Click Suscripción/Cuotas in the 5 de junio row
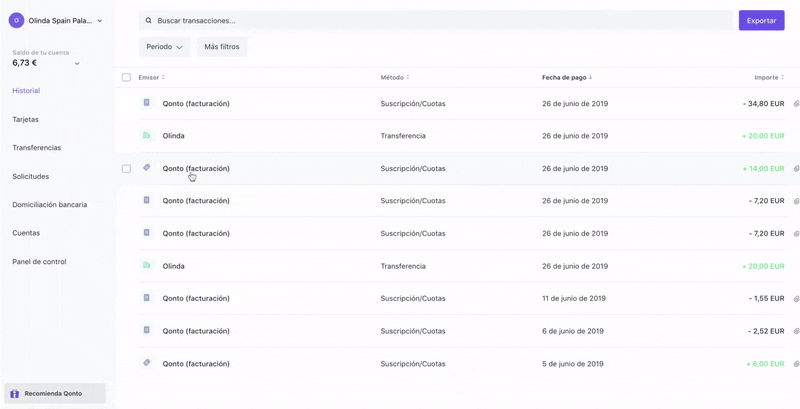The image size is (800, 409). coord(413,364)
